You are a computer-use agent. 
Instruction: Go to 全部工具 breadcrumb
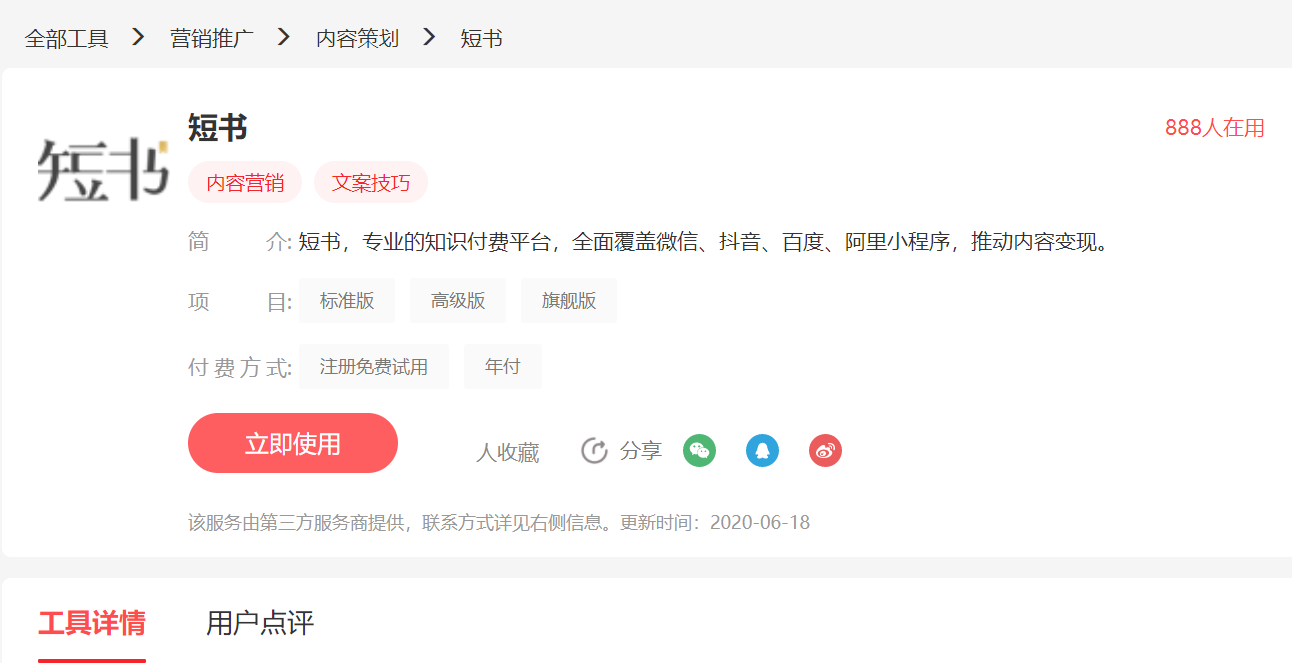point(66,38)
